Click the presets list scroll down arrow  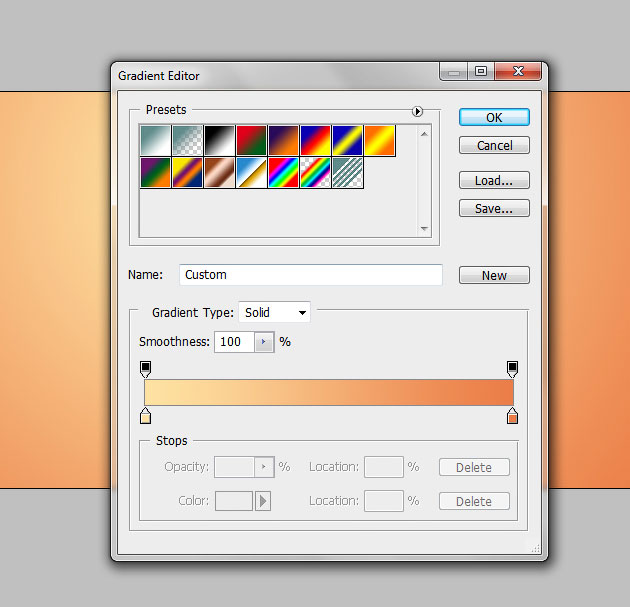point(424,229)
